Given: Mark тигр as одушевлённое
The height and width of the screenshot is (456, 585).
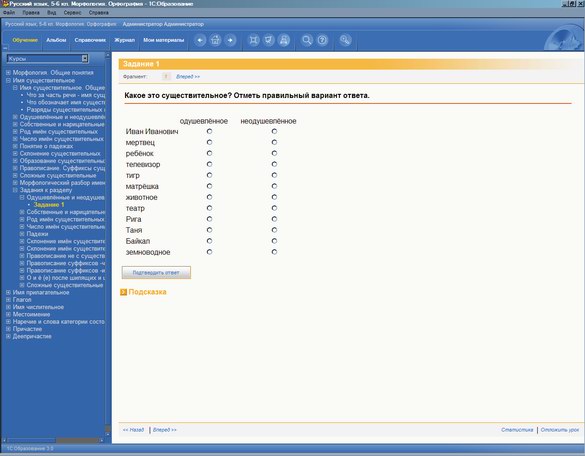Looking at the screenshot, I should 209,175.
